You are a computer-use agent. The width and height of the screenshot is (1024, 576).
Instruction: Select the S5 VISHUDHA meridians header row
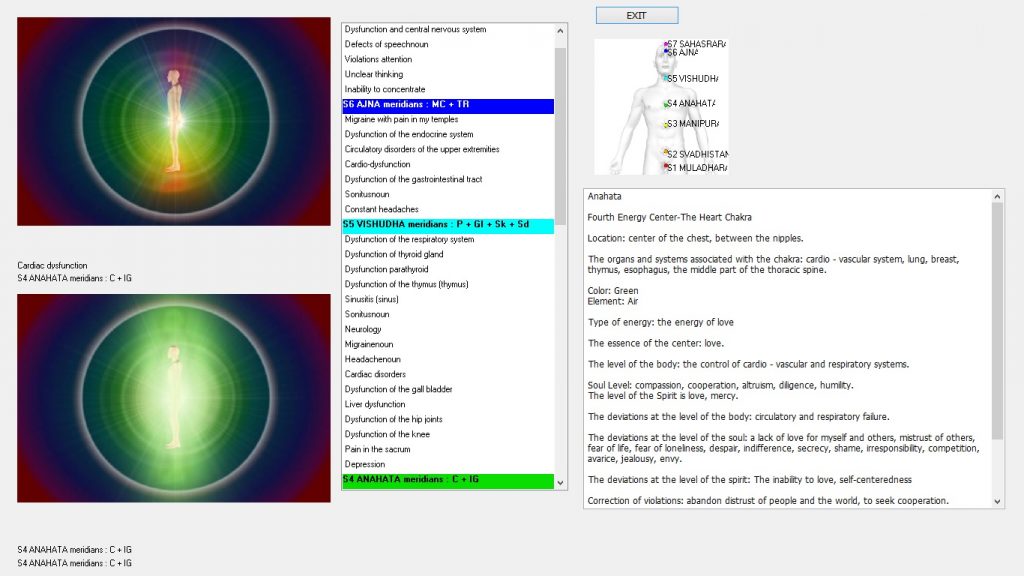447,225
